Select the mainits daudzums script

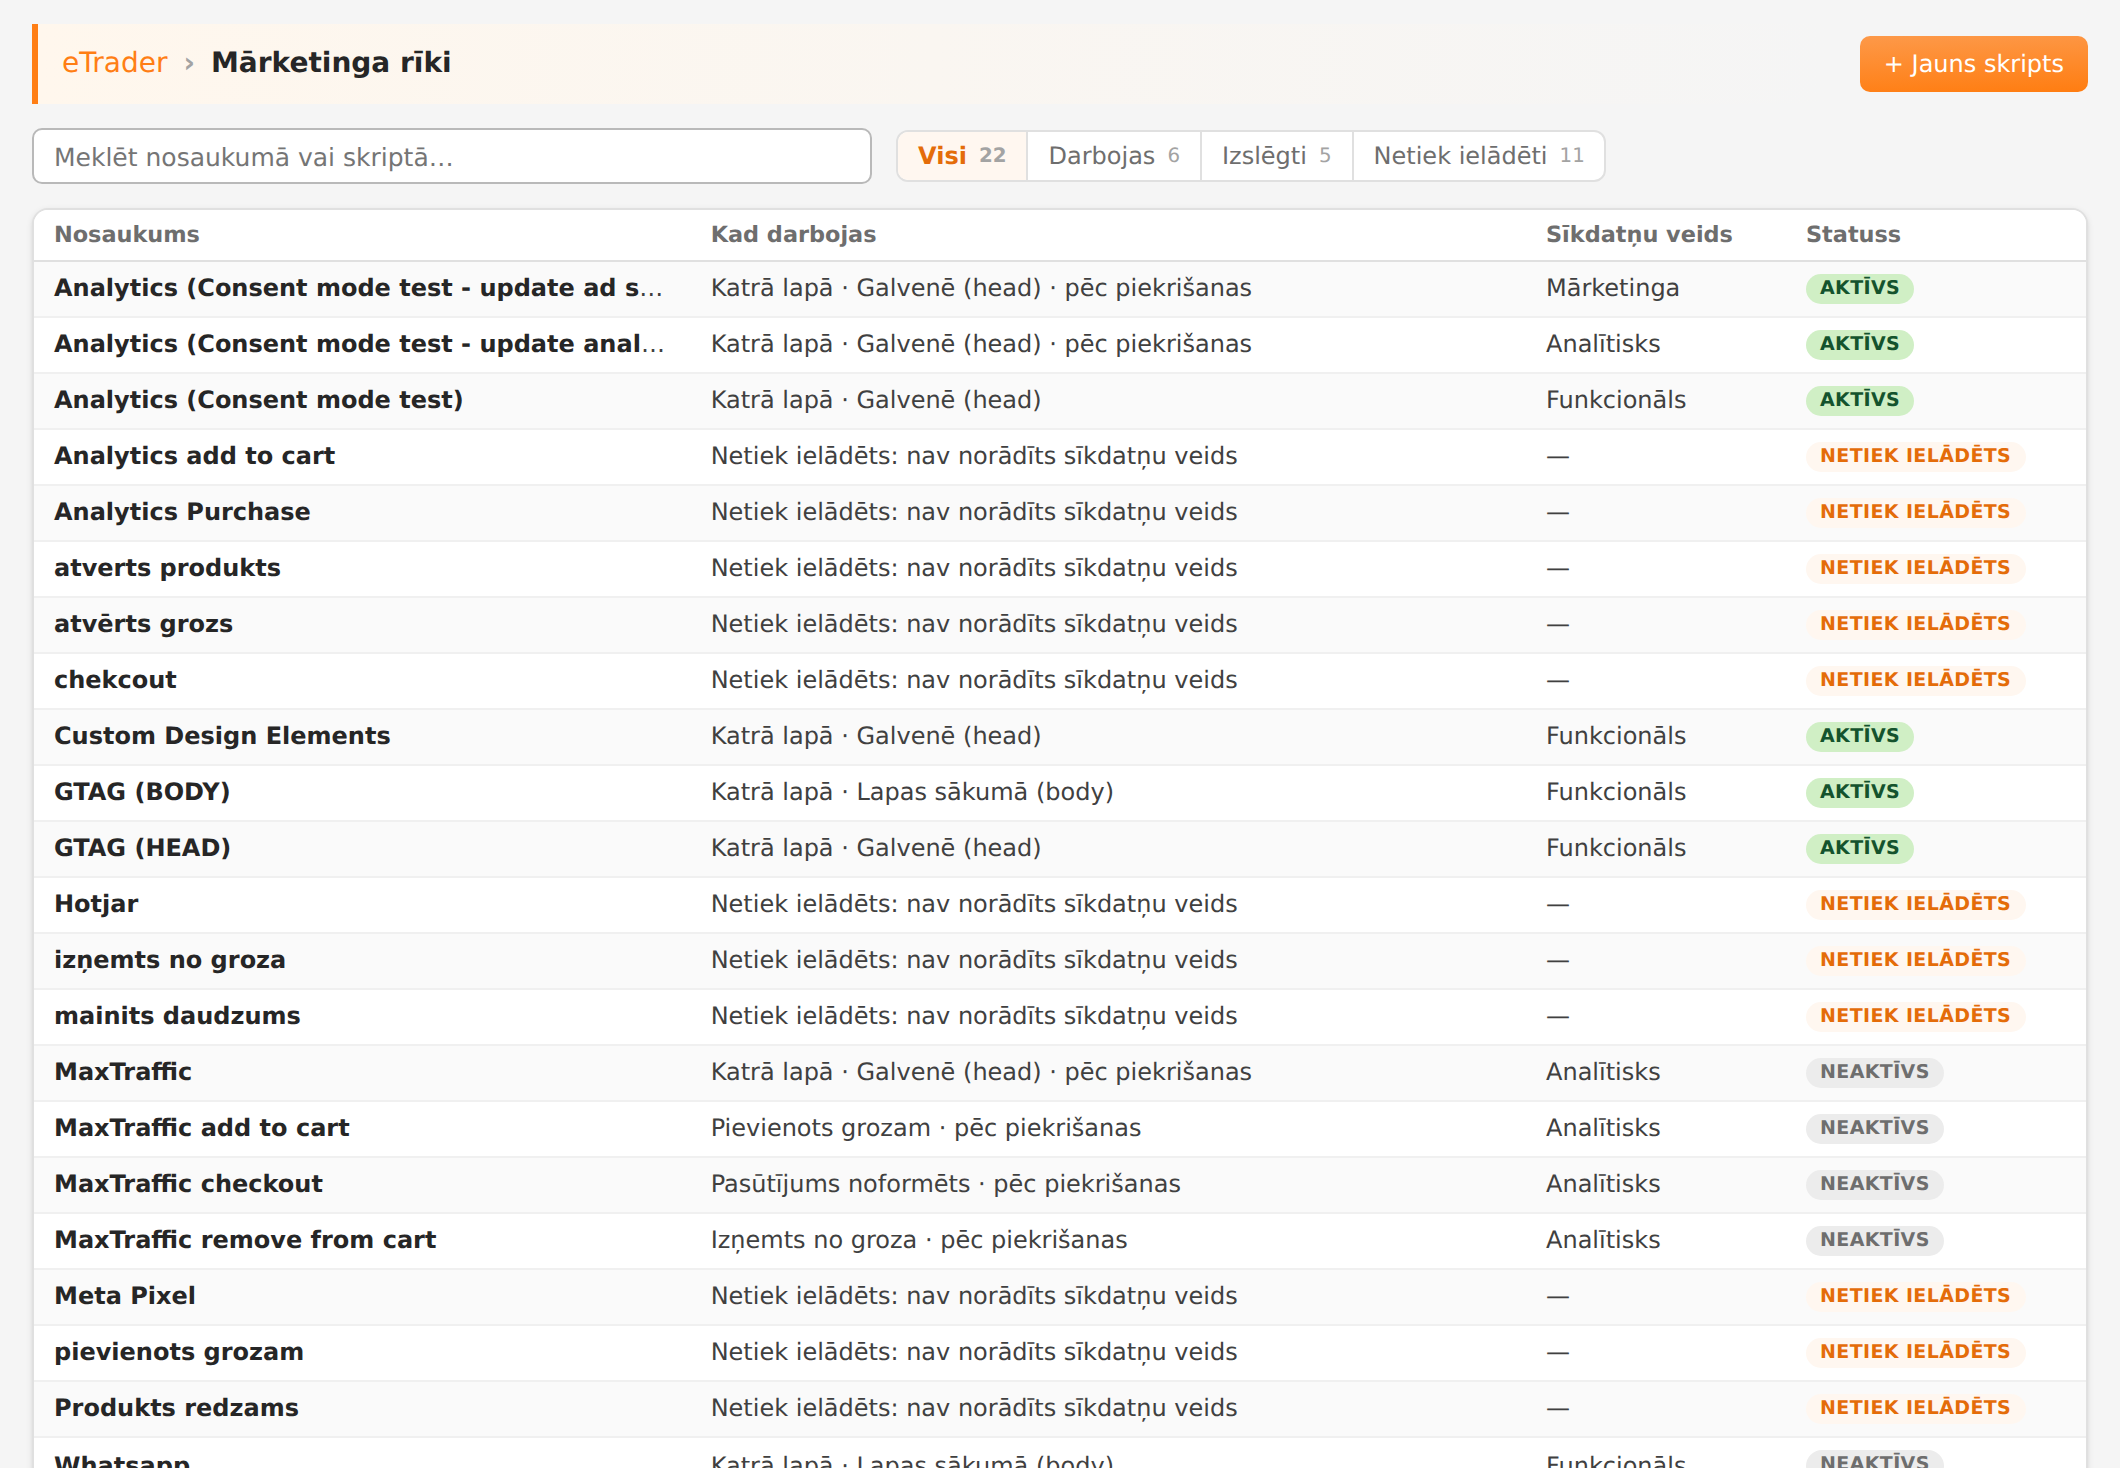click(x=177, y=1016)
